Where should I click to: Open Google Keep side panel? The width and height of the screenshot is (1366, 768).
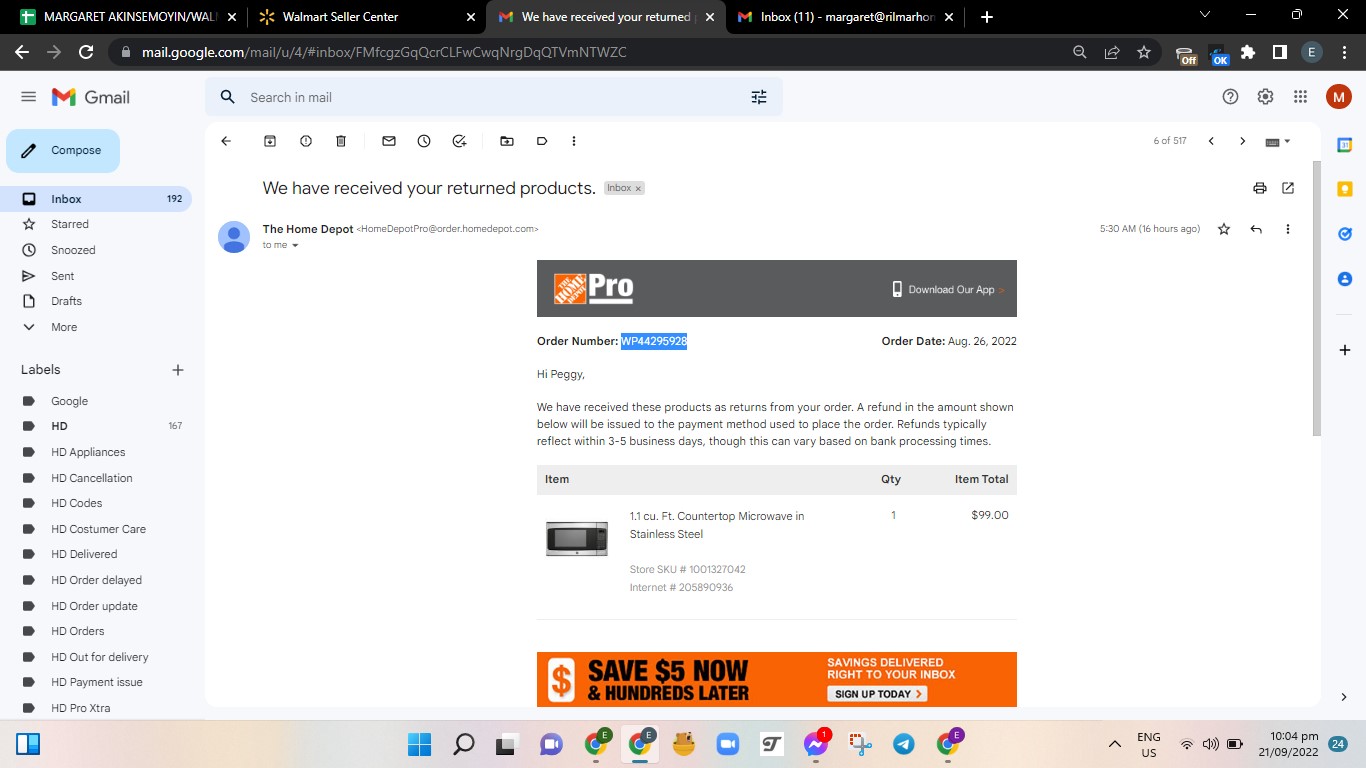click(x=1345, y=189)
